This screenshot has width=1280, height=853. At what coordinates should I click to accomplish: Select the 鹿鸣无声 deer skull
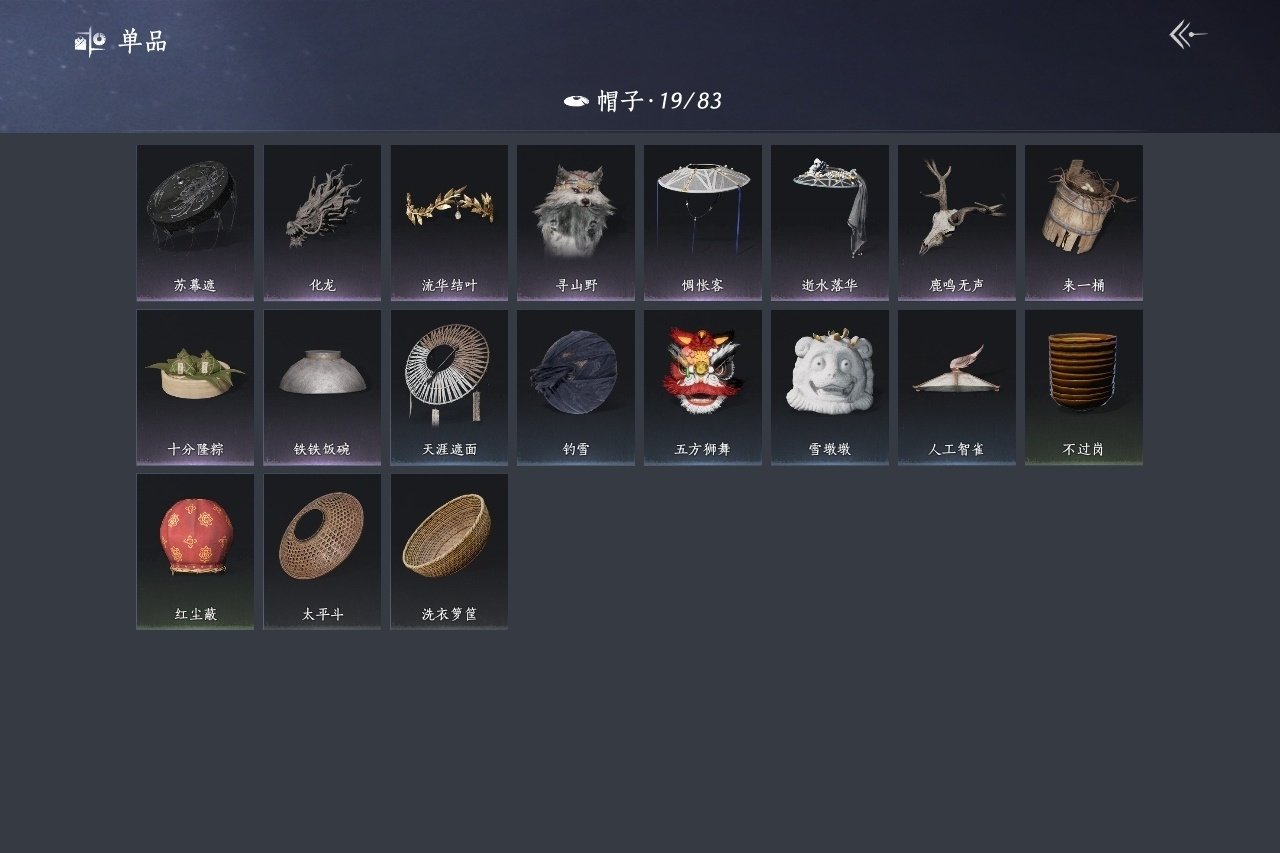(957, 223)
